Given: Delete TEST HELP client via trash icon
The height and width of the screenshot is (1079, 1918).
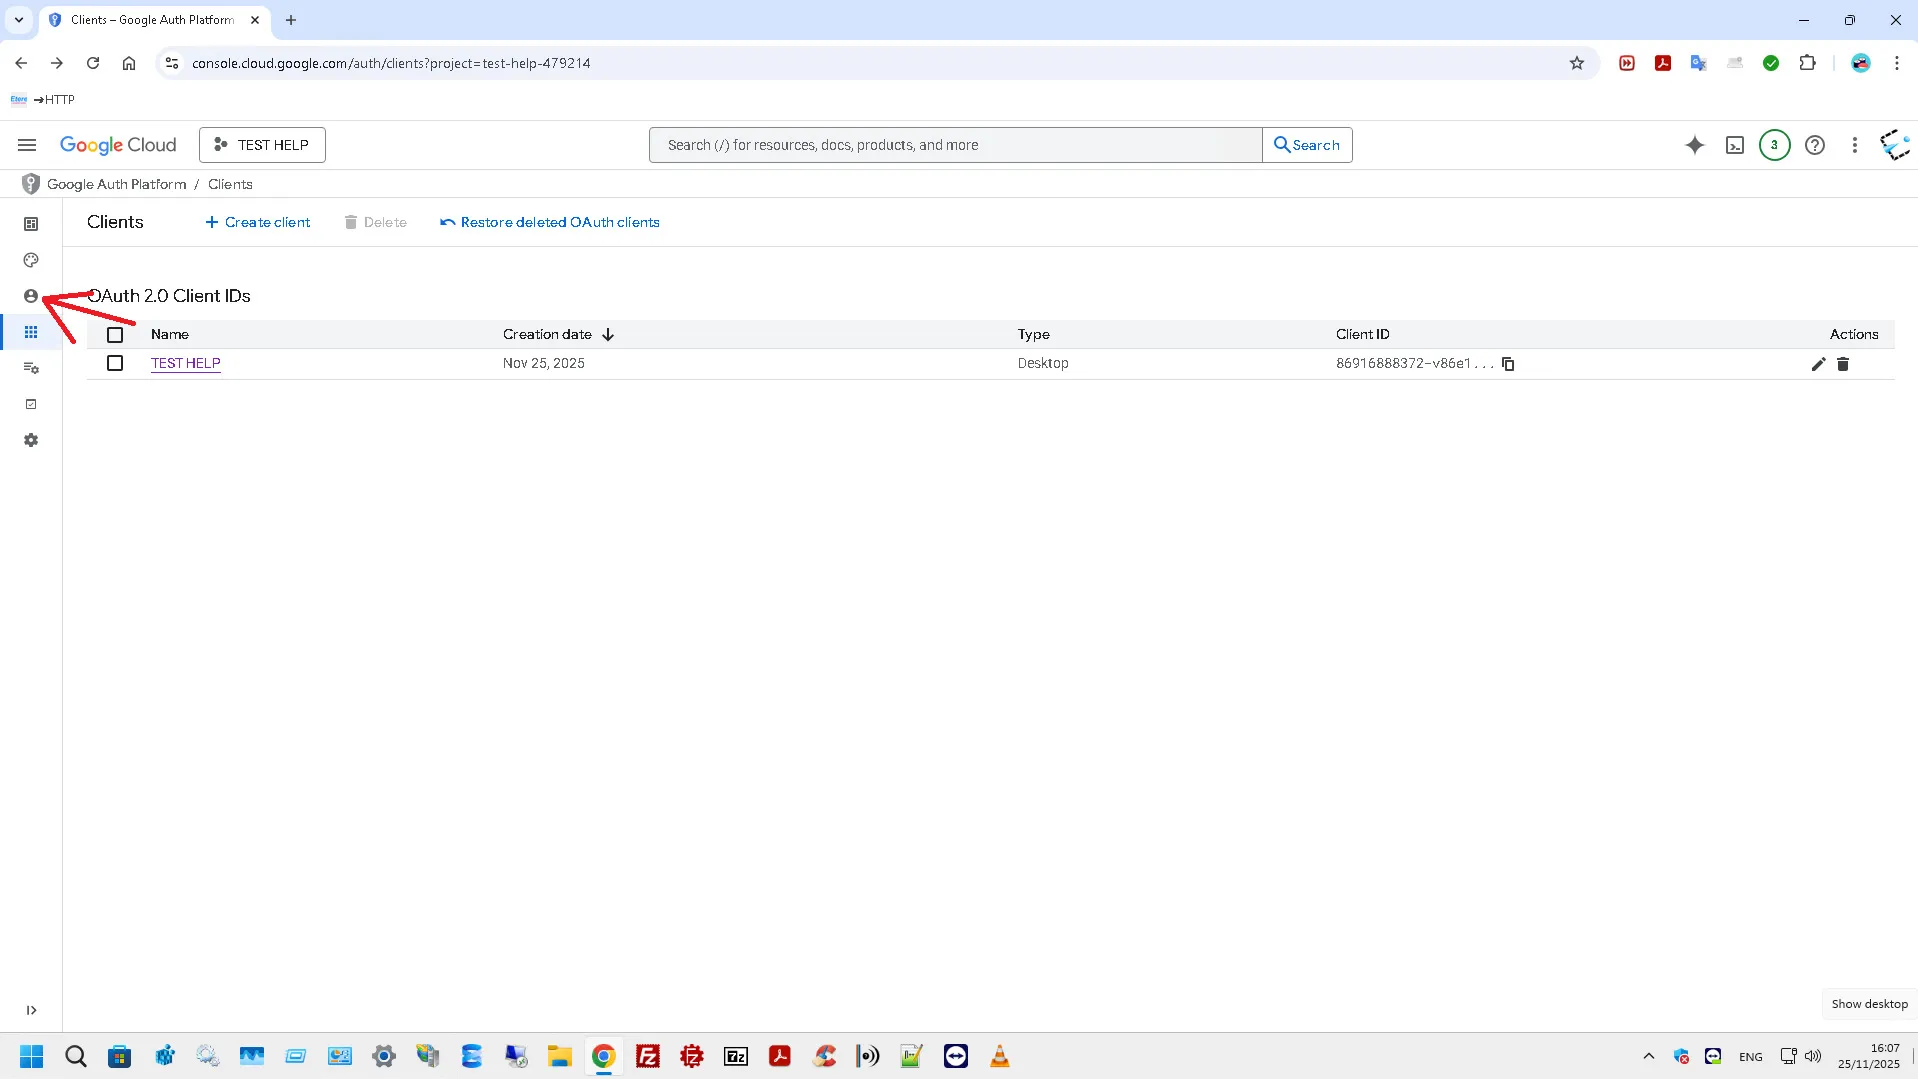Looking at the screenshot, I should click(1843, 364).
